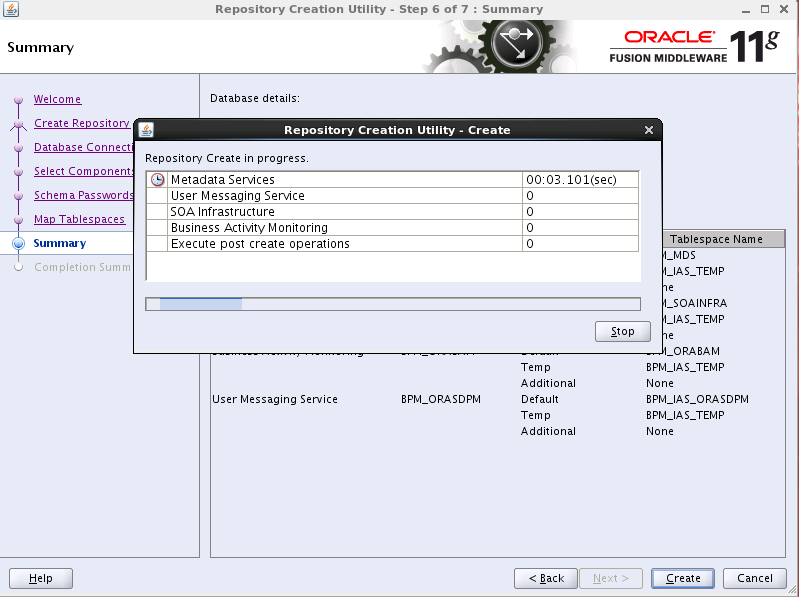The image size is (800, 599).
Task: Click the Help button
Action: (41, 579)
